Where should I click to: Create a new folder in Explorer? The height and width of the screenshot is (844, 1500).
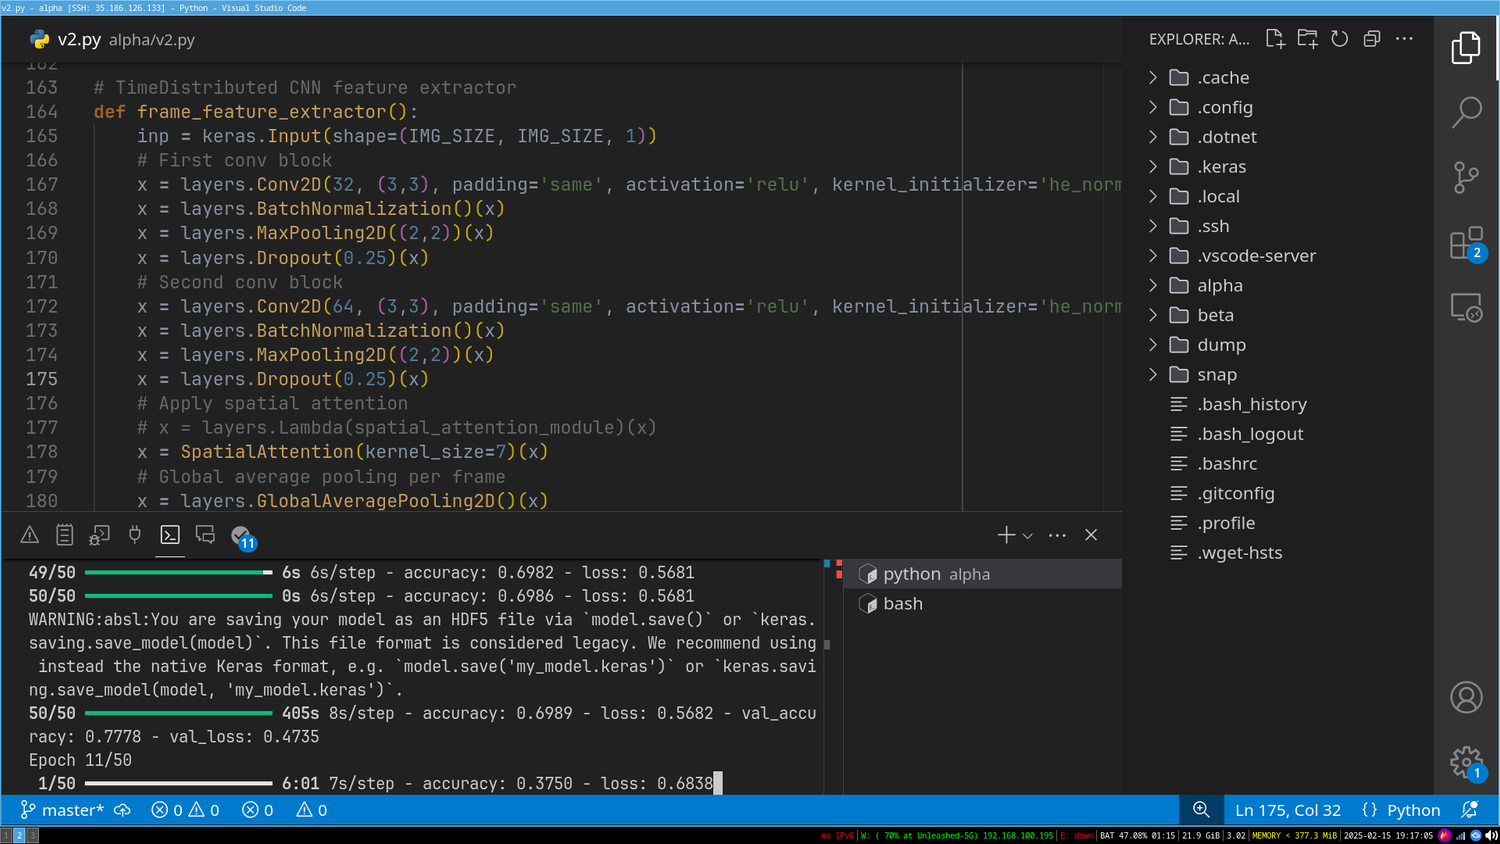point(1307,39)
